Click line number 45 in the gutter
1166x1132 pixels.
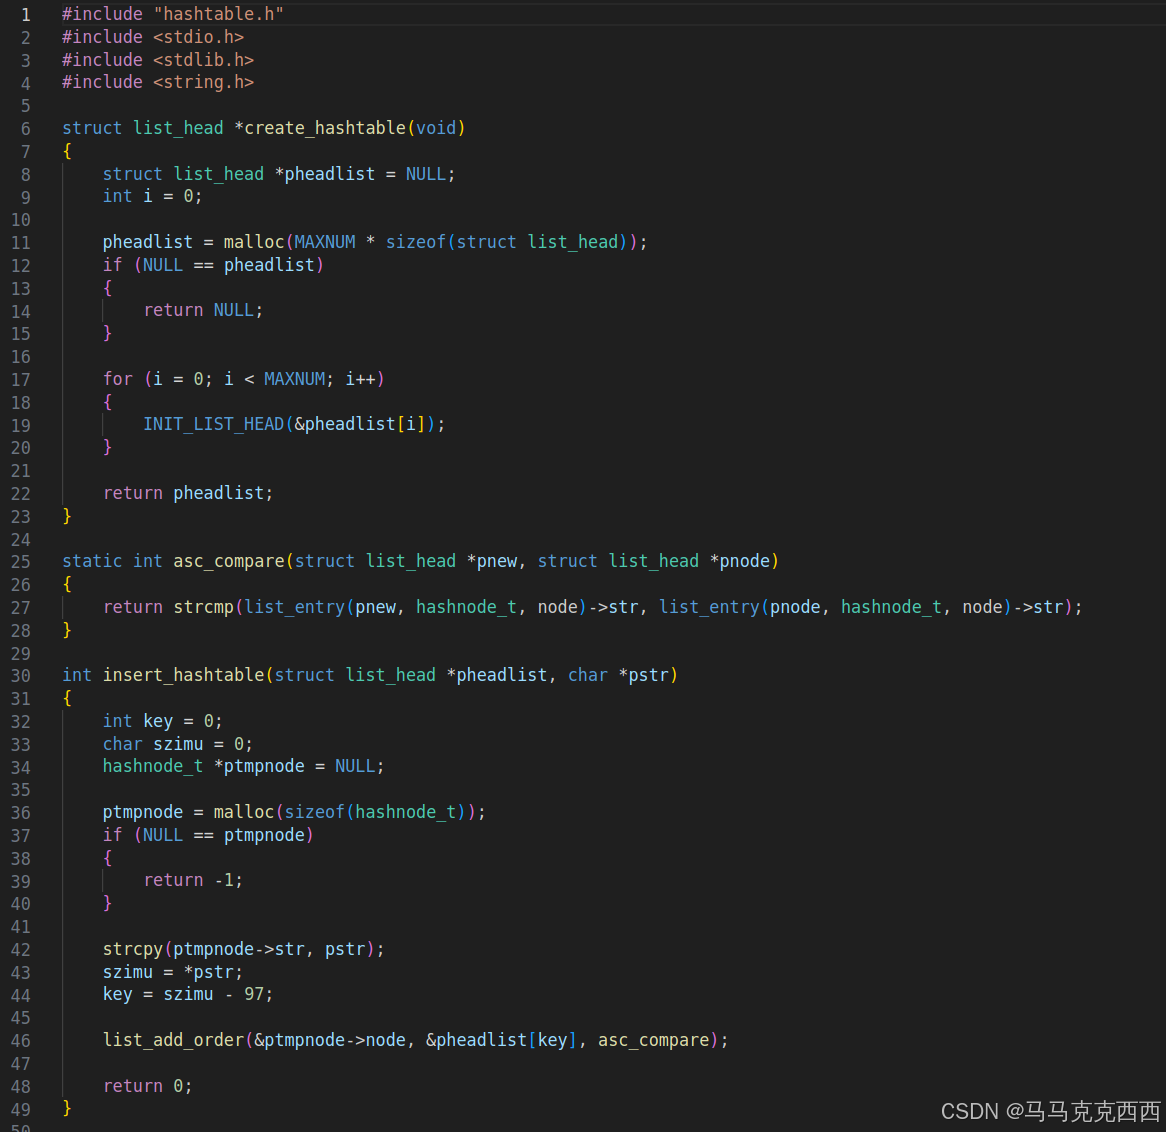point(21,1018)
